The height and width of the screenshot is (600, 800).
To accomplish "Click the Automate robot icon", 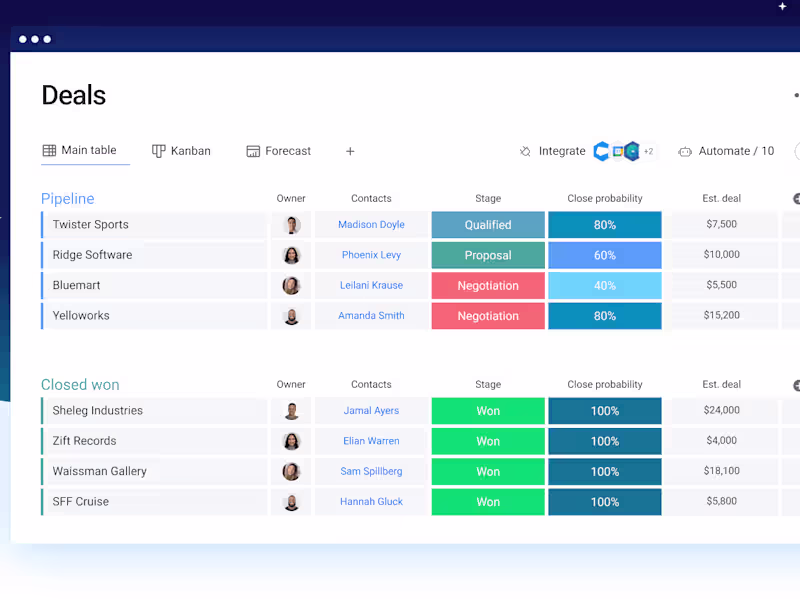I will [685, 152].
